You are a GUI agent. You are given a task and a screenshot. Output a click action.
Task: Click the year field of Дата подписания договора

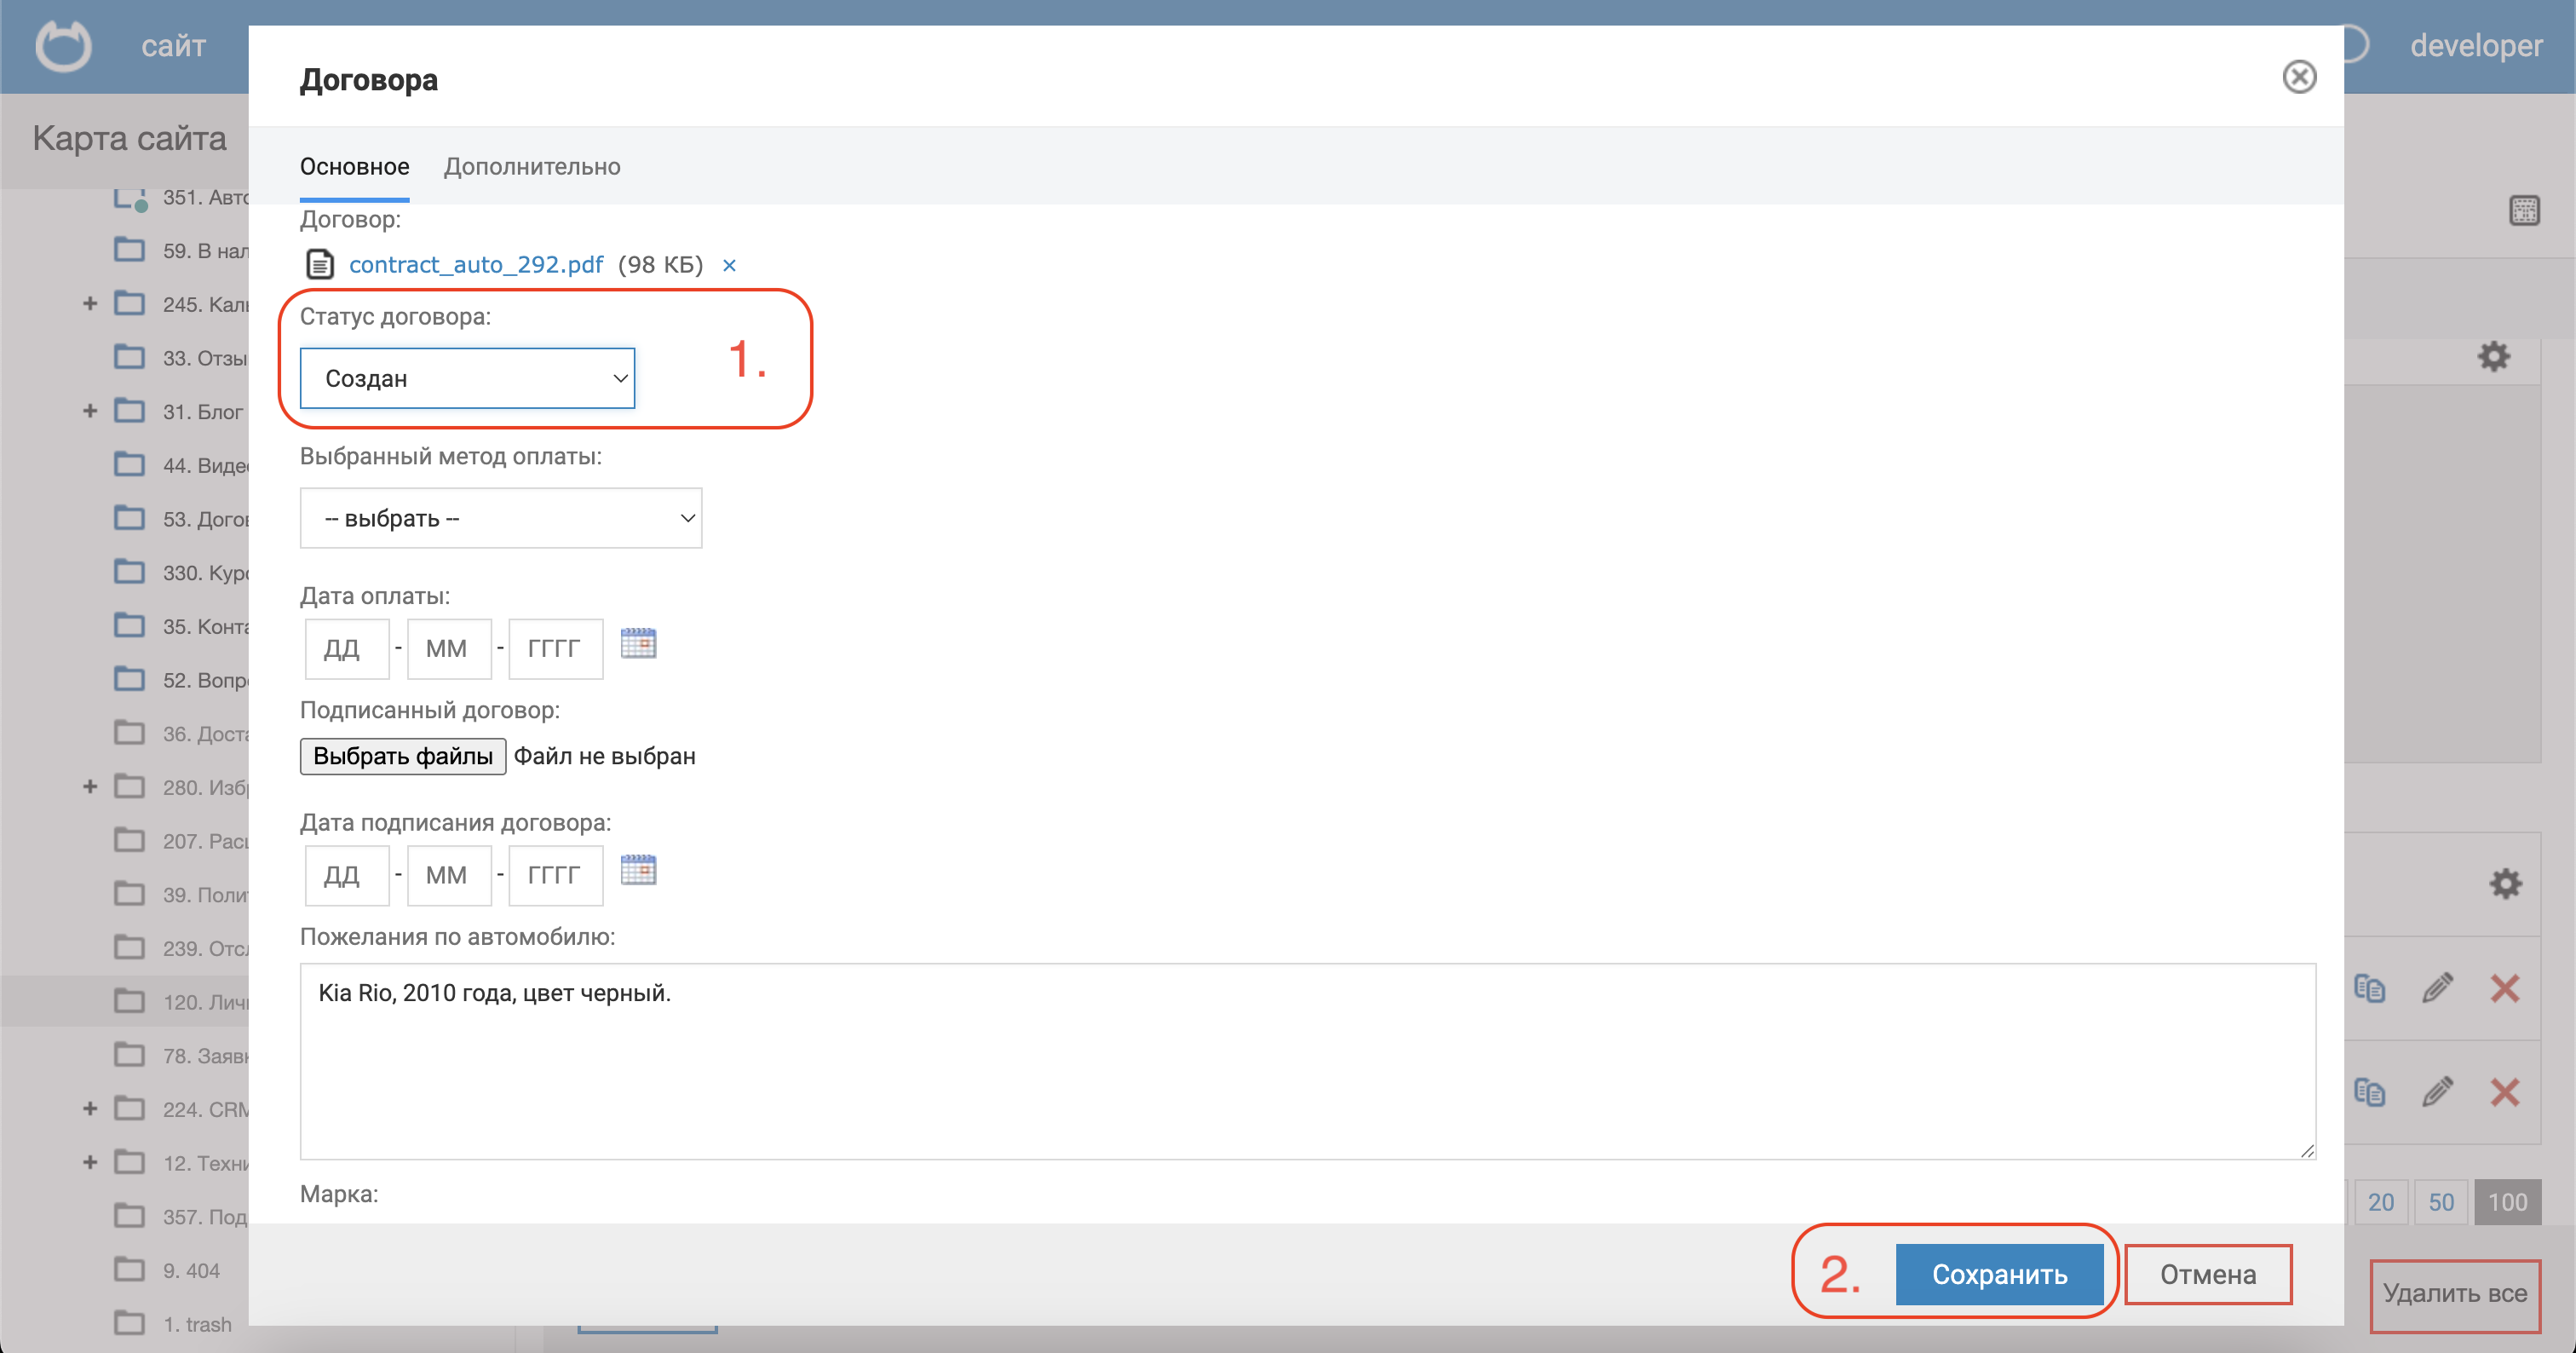556,875
